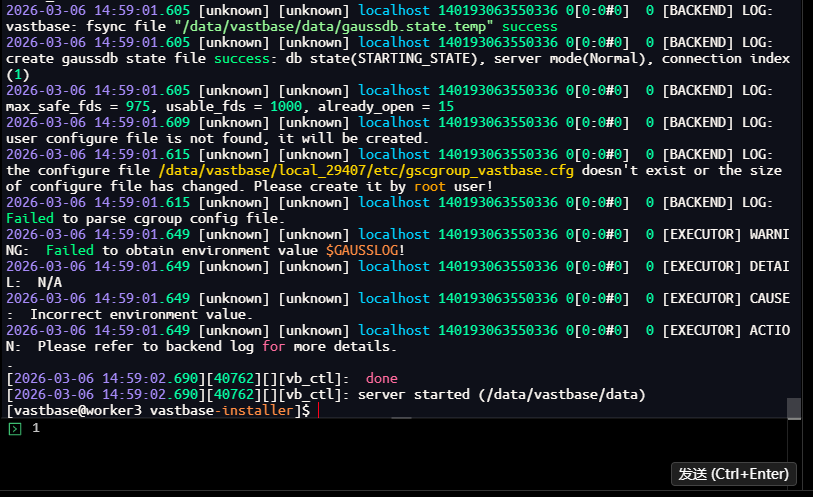Click the 14:59:01.609 log timestamp

tap(98, 122)
